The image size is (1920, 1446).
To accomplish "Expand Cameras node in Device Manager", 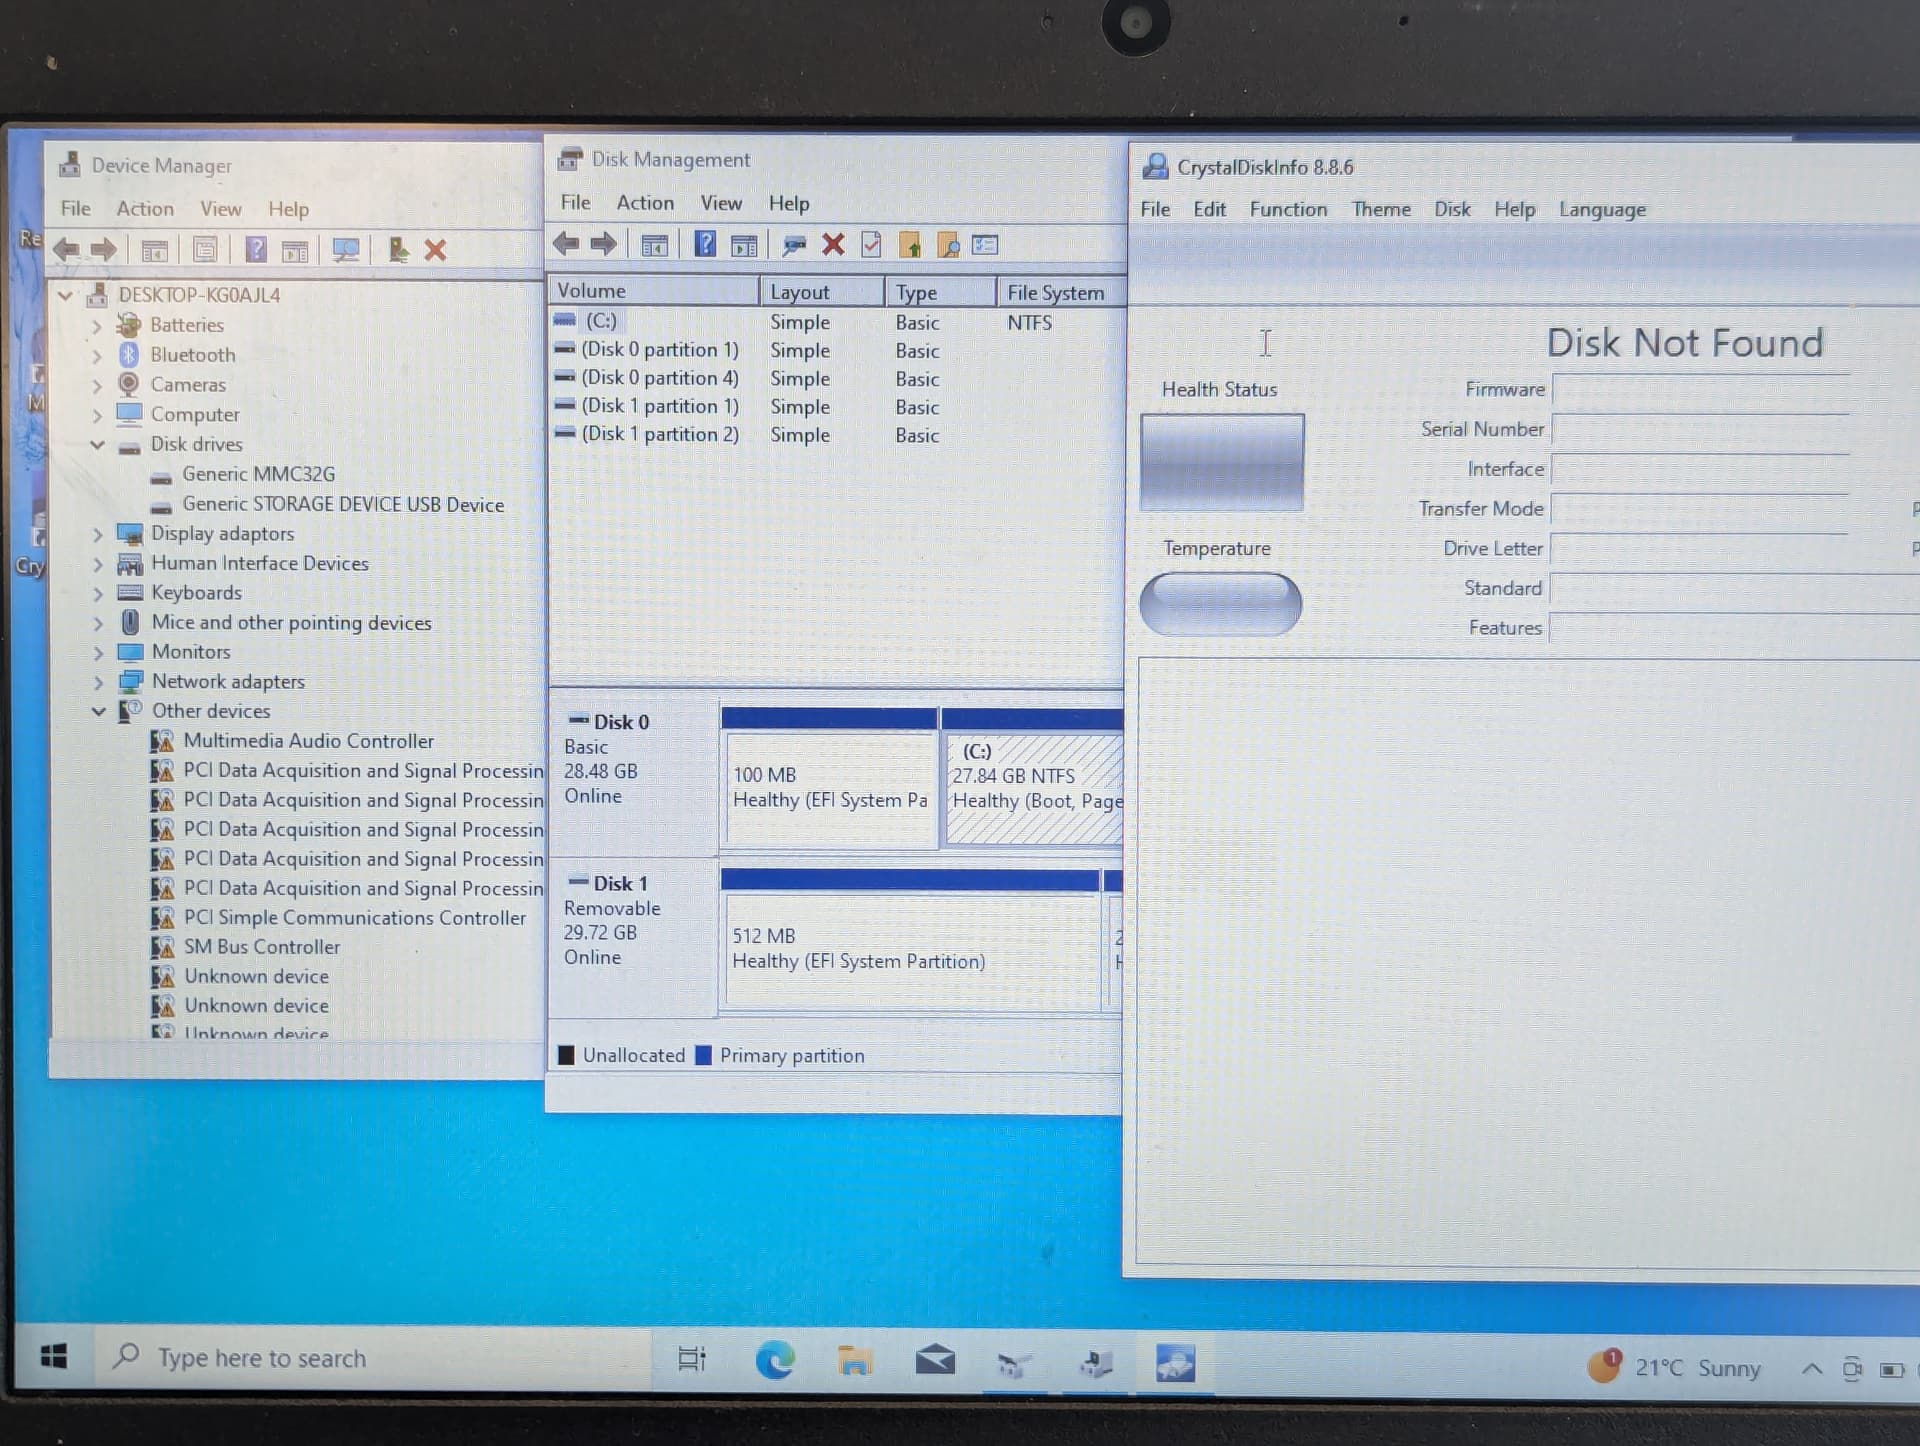I will pos(97,385).
